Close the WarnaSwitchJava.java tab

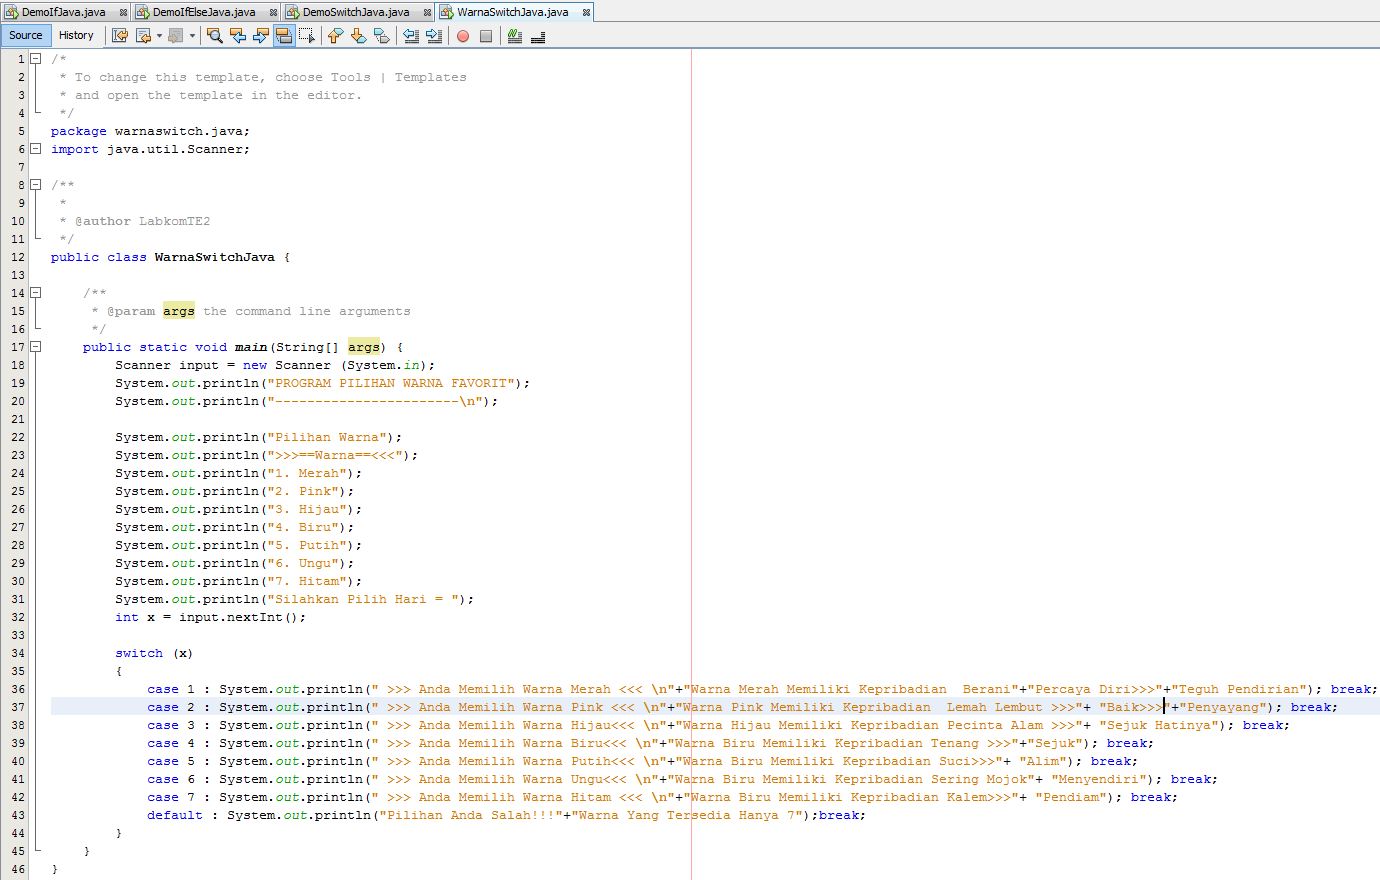[586, 13]
